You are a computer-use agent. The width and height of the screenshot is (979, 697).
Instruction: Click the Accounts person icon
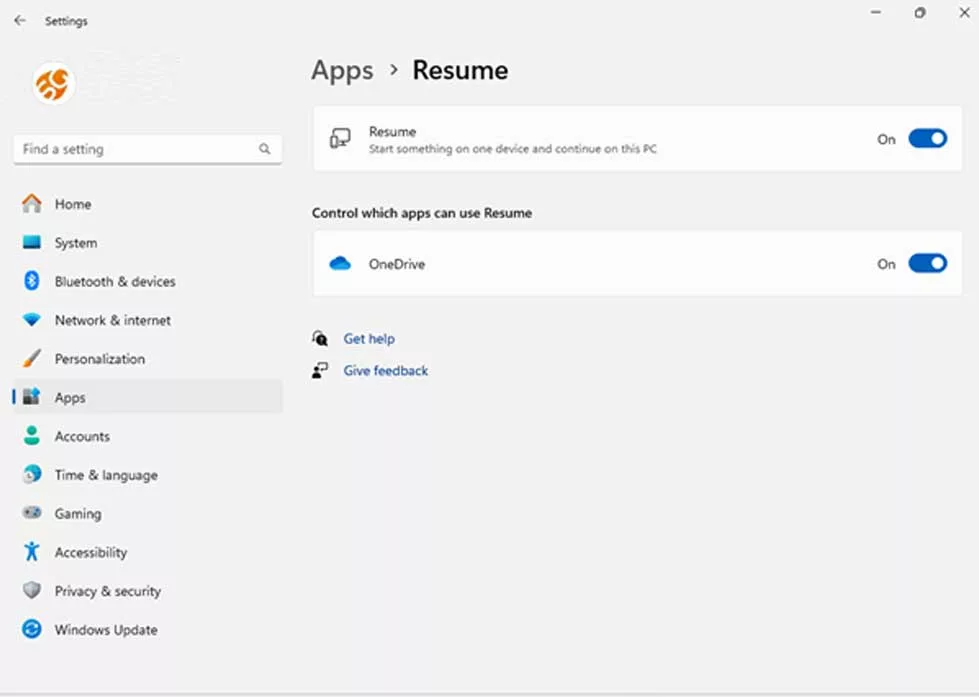32,436
